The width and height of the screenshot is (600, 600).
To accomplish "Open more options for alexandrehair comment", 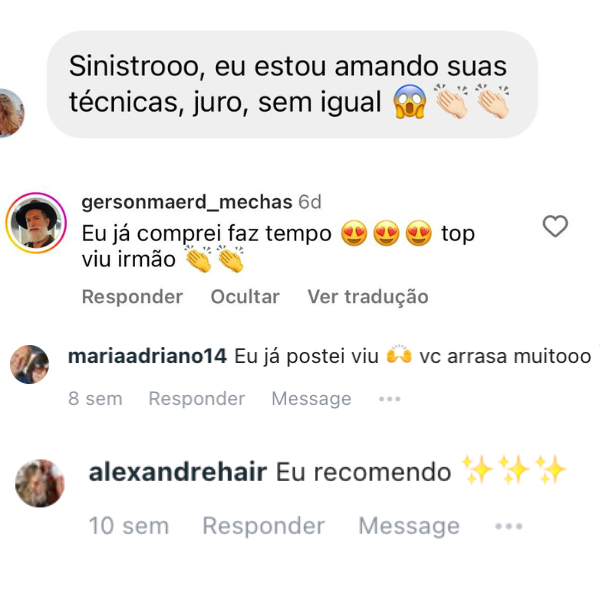I will pos(509,527).
